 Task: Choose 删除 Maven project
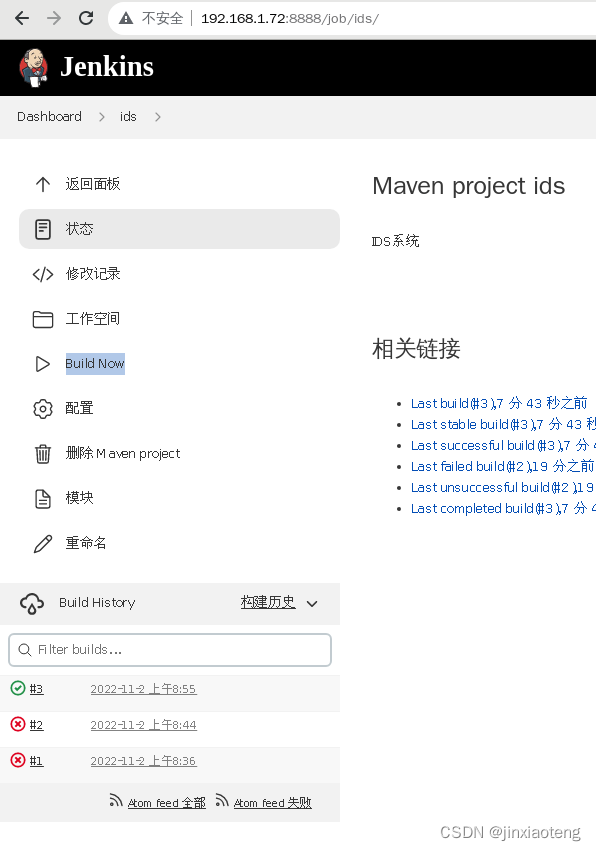coord(123,453)
